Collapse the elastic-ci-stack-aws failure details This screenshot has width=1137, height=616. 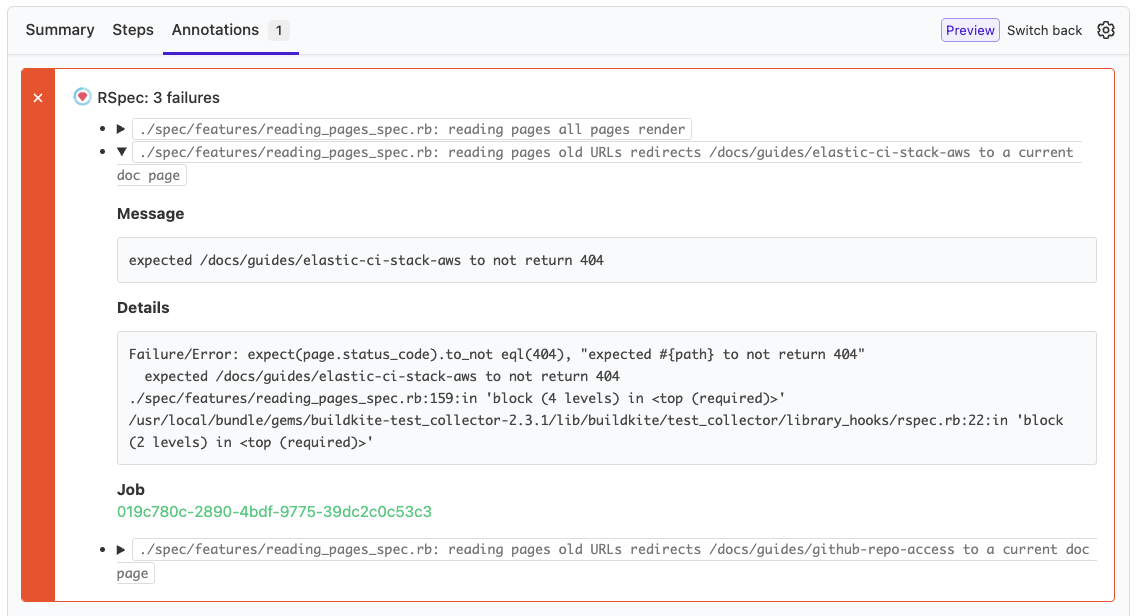(x=120, y=152)
